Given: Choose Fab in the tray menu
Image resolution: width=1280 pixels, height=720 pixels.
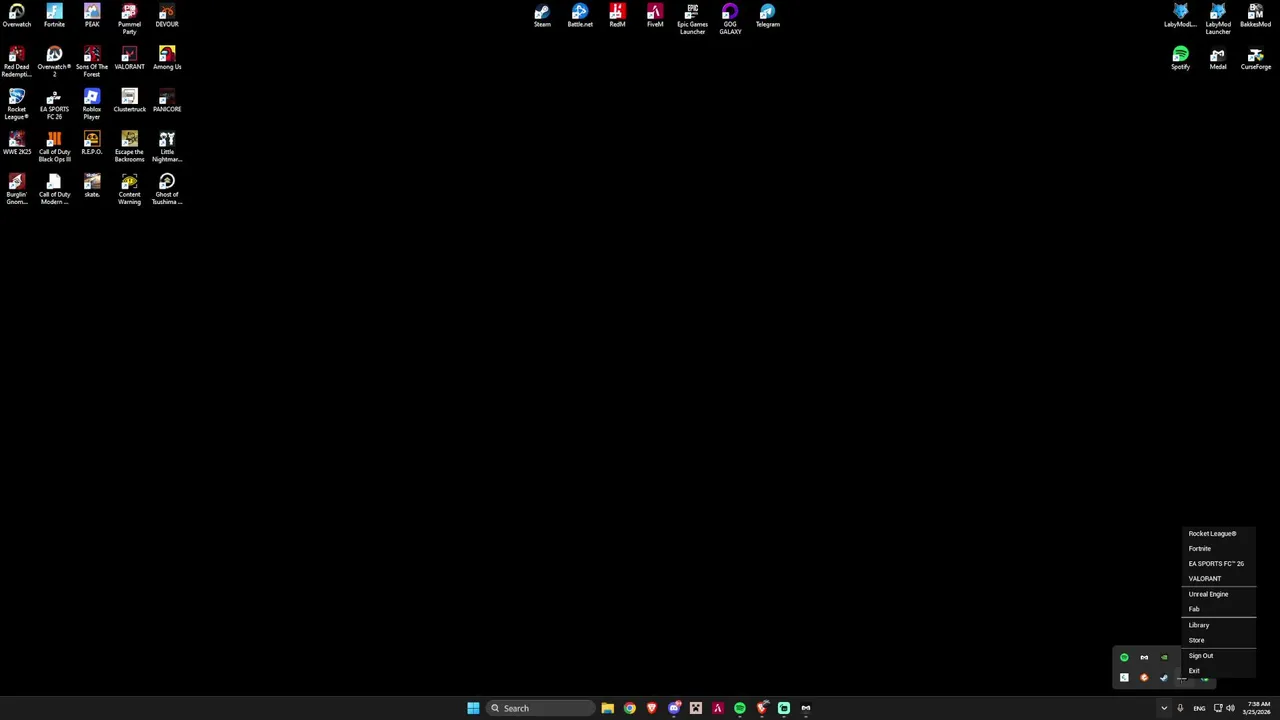Looking at the screenshot, I should click(x=1219, y=609).
